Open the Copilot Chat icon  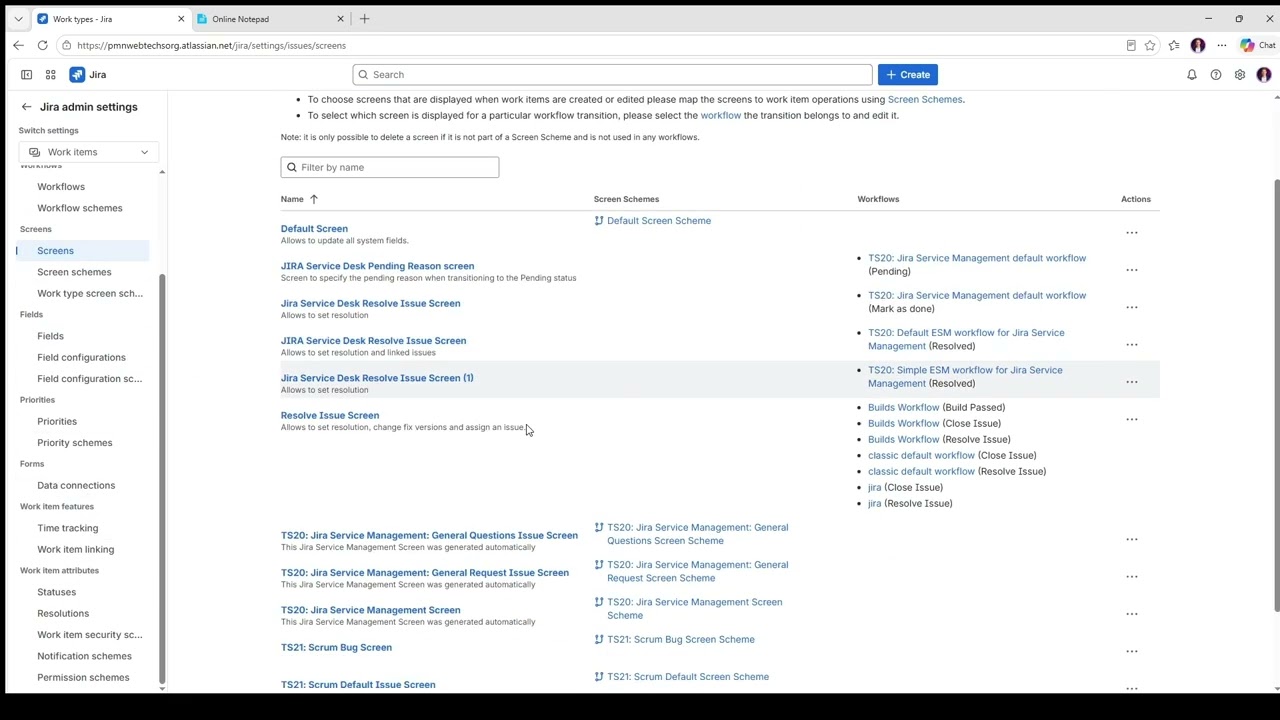[x=1257, y=45]
